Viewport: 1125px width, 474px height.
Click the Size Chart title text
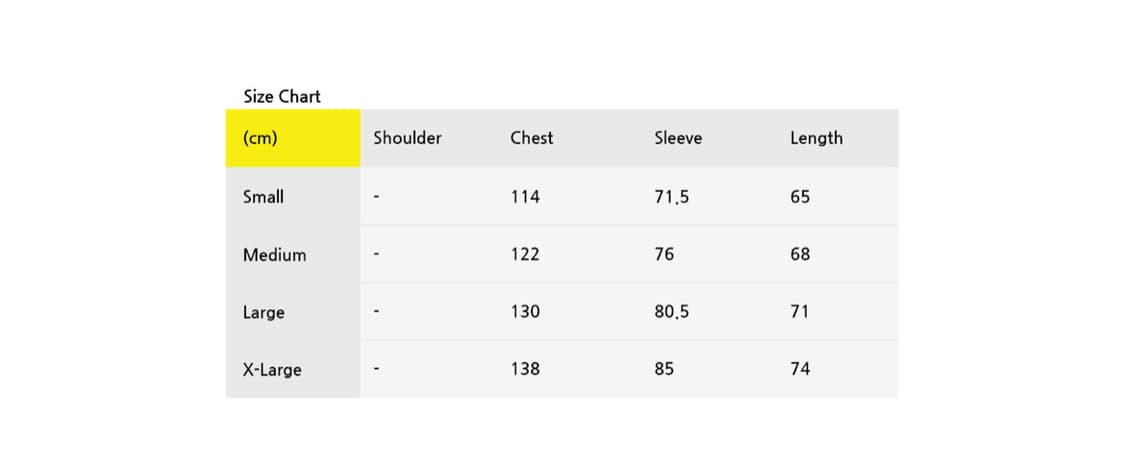282,97
